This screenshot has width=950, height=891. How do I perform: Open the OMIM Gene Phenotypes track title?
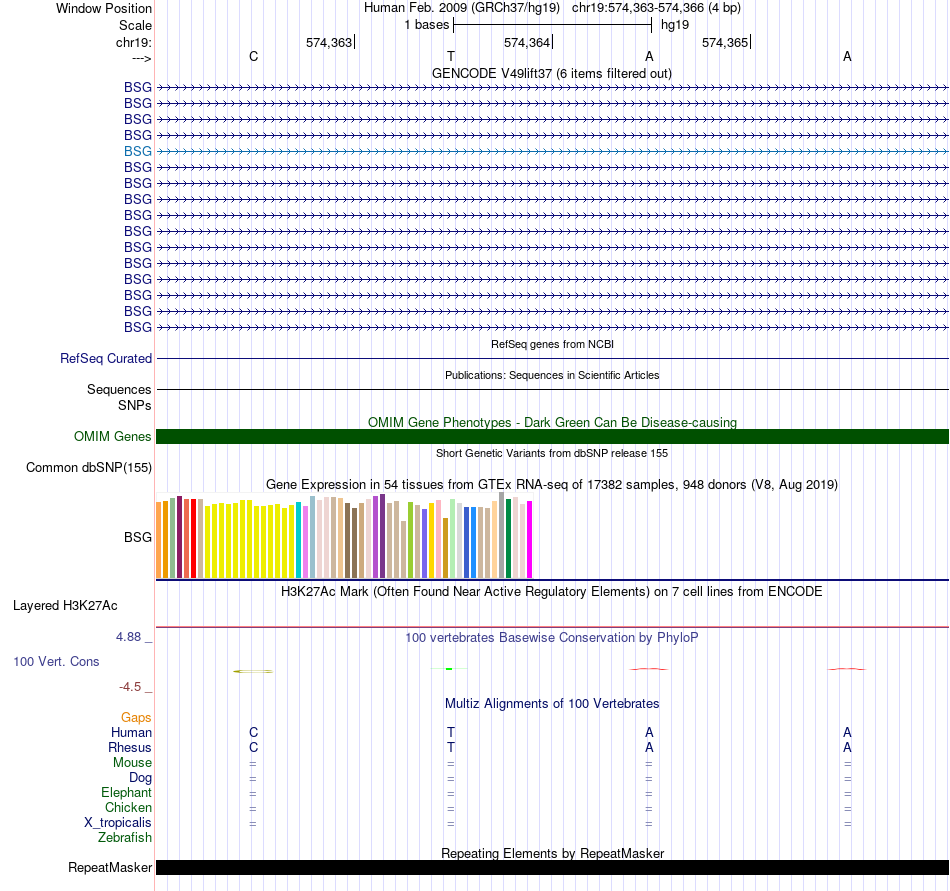coord(552,422)
